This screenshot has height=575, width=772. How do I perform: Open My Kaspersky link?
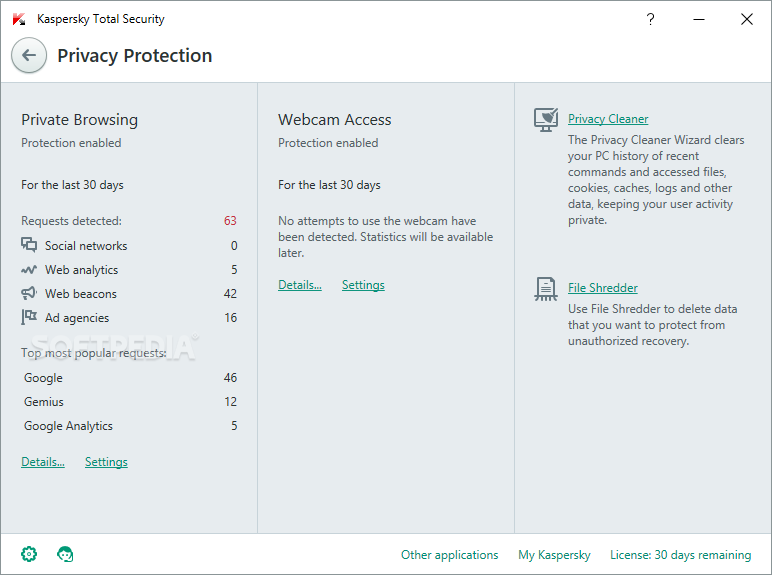[554, 555]
